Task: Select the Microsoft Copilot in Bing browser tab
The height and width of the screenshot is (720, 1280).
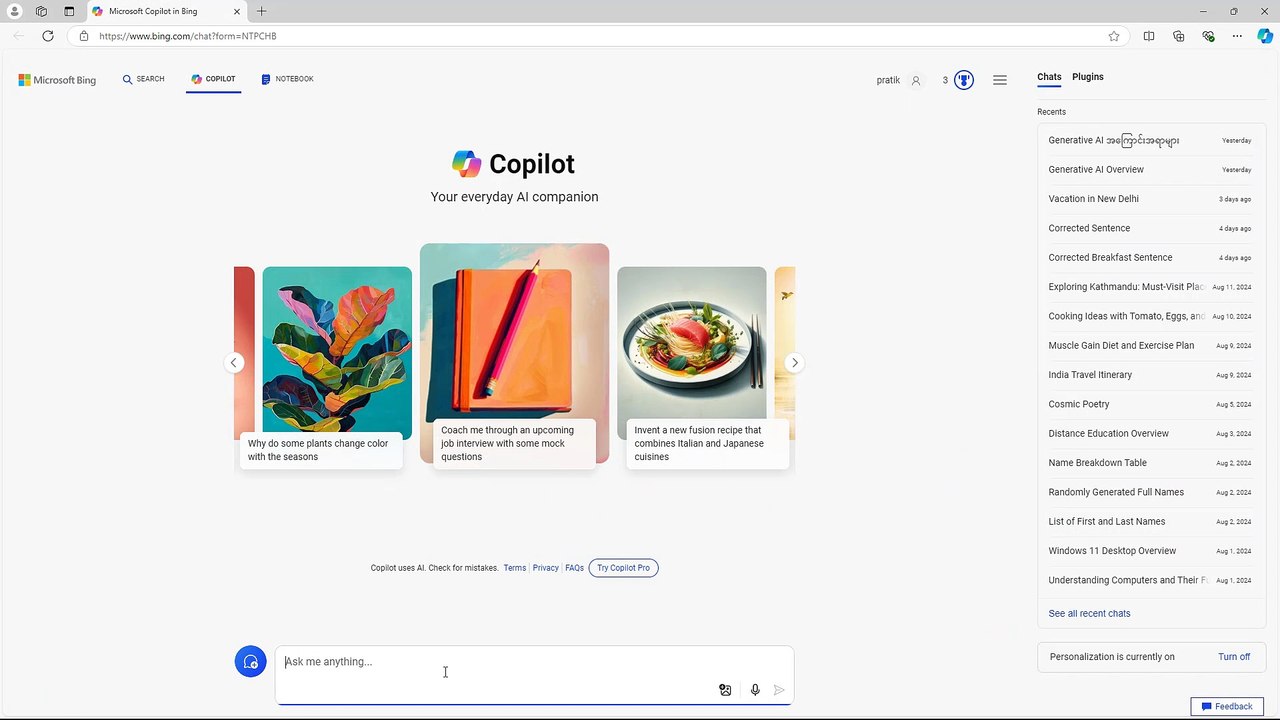Action: point(165,11)
